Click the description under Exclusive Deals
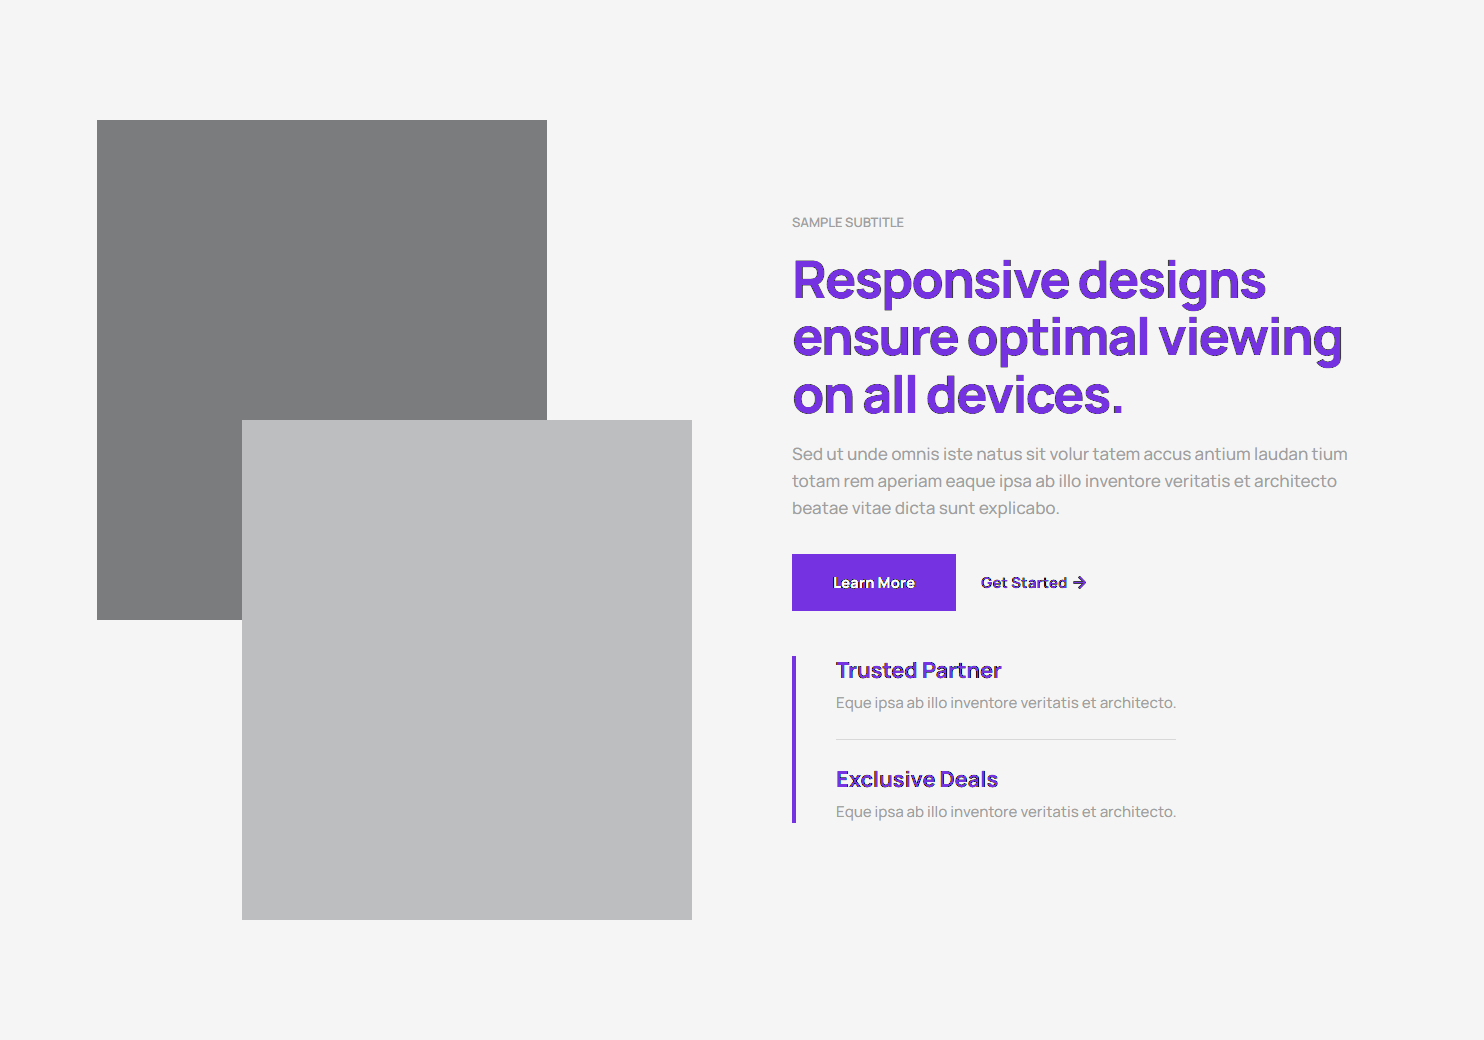The image size is (1484, 1040). point(1005,812)
